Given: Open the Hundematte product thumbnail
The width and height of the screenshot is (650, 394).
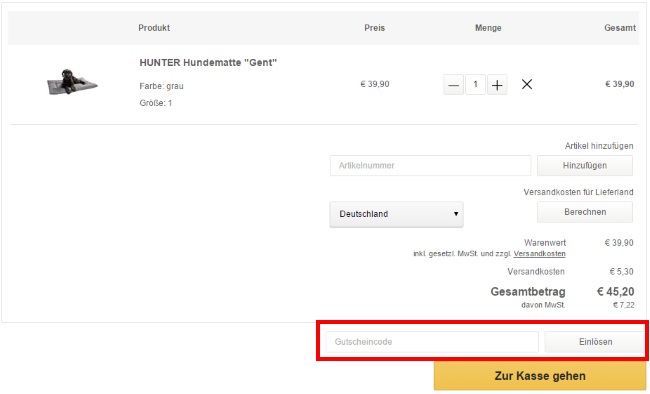Looking at the screenshot, I should point(73,82).
